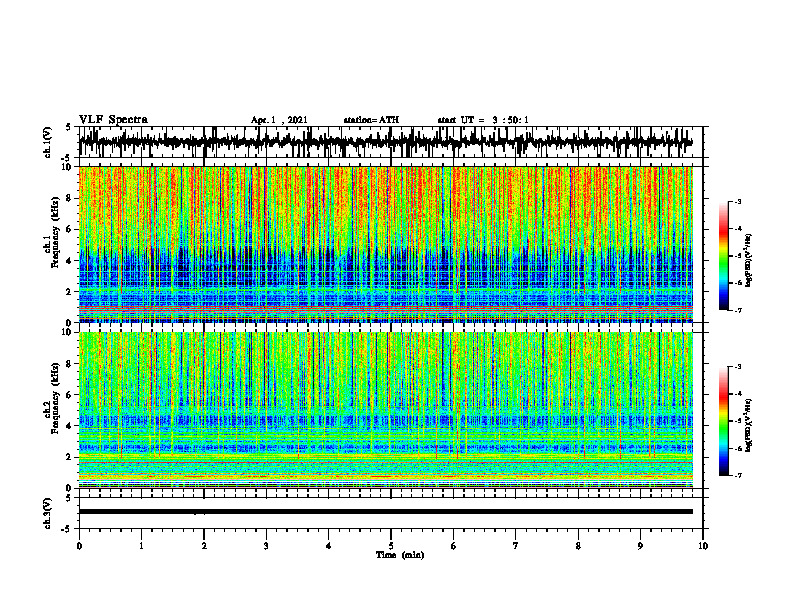This screenshot has height=612, width=792.
Task: Click the ch.2 colorbar log(PSD) label
Action: [748, 425]
